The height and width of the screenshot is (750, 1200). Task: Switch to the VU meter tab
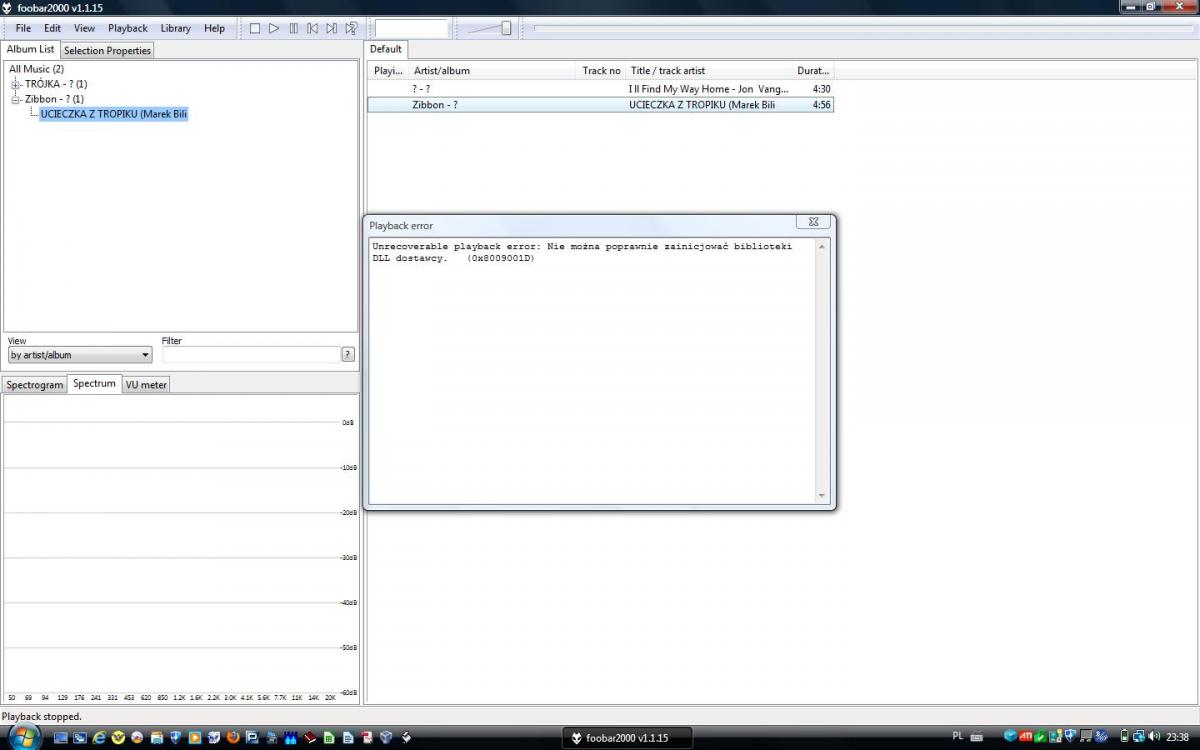click(x=146, y=384)
